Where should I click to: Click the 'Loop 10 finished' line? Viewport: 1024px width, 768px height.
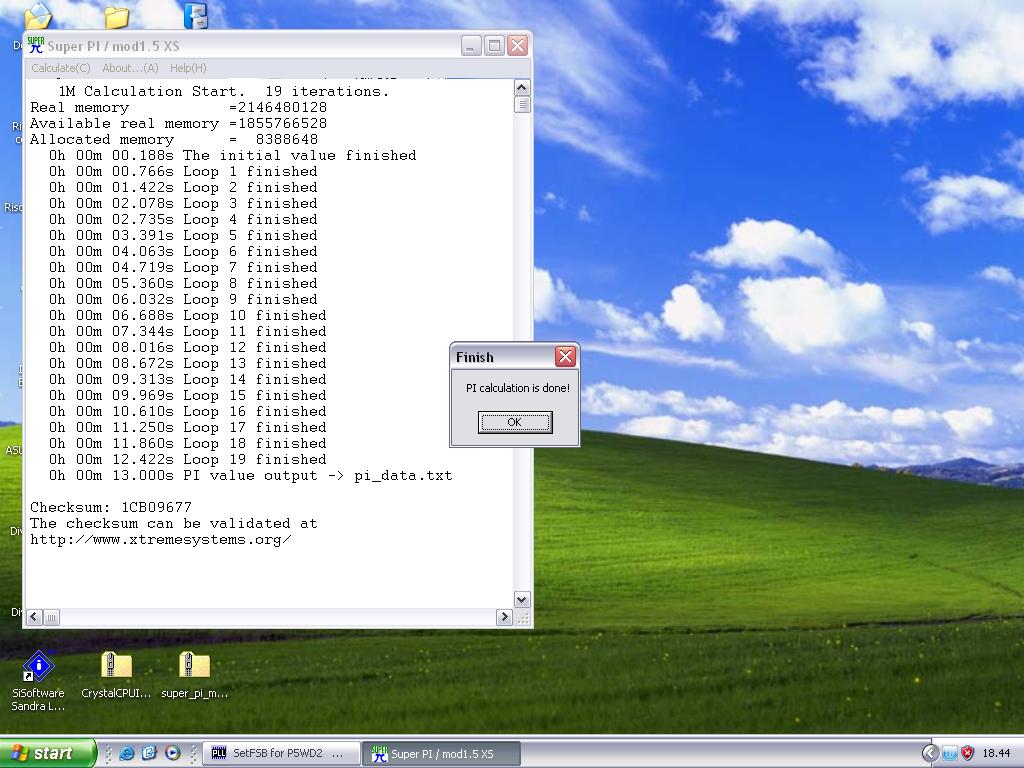[x=187, y=315]
